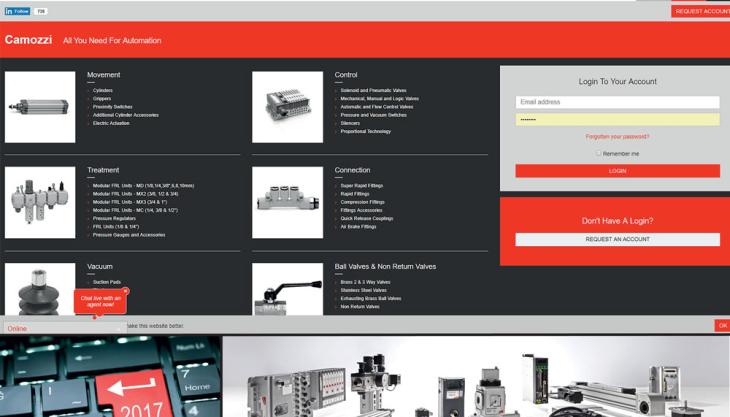Open Solenoid and Pneumatic Valves
Screen dimensions: 730x417
coord(373,90)
